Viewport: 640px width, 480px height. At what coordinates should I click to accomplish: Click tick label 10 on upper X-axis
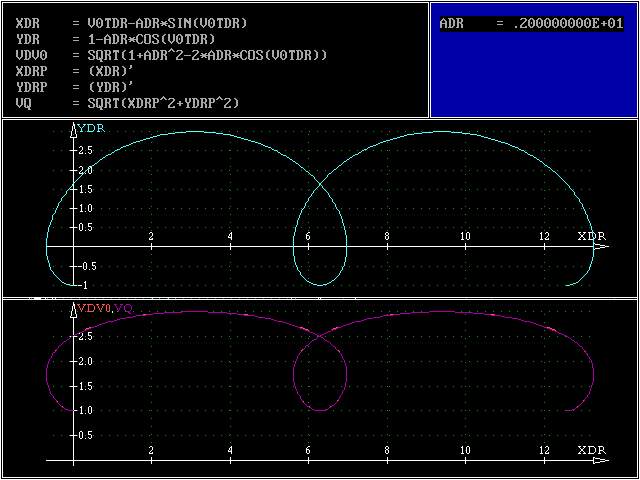pyautogui.click(x=464, y=236)
